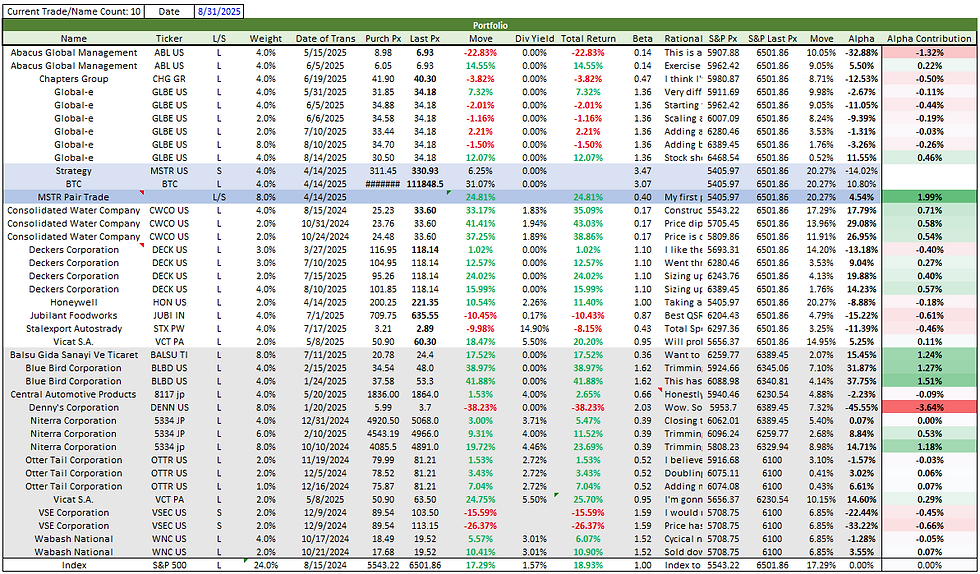The height and width of the screenshot is (574, 980).
Task: Click the 'Current Trade/Name Count: 10' cell
Action: point(74,11)
